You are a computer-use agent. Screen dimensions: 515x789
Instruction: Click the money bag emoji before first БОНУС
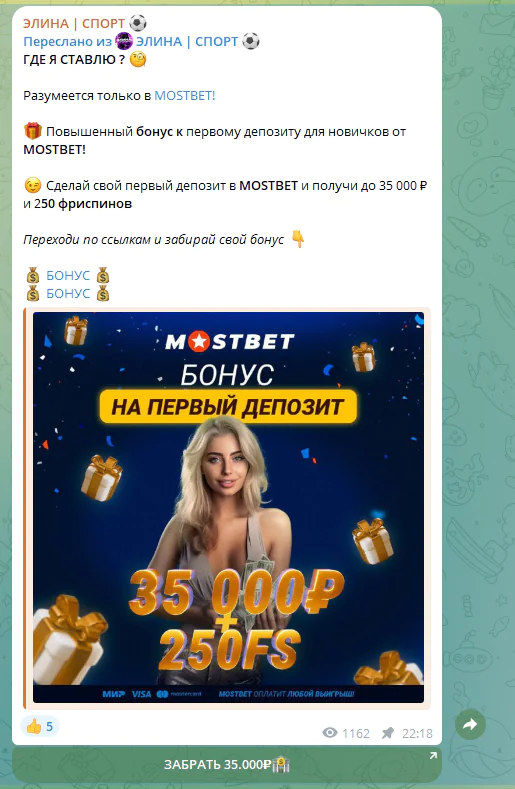tap(33, 276)
